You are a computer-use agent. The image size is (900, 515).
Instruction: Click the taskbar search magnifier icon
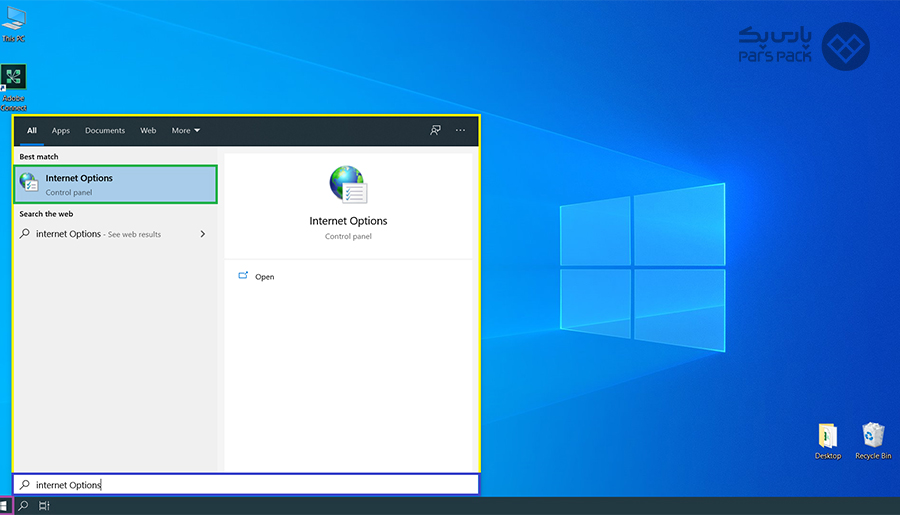(24, 506)
